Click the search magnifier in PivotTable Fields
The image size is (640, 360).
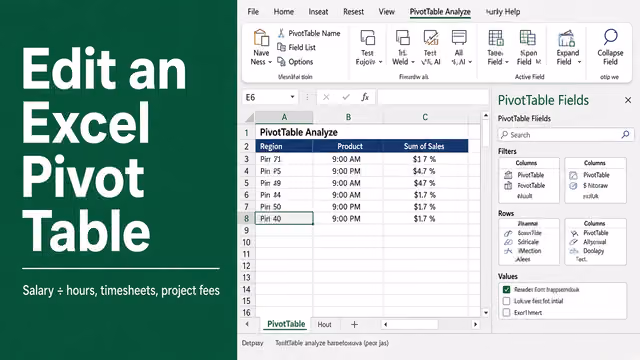coord(625,135)
